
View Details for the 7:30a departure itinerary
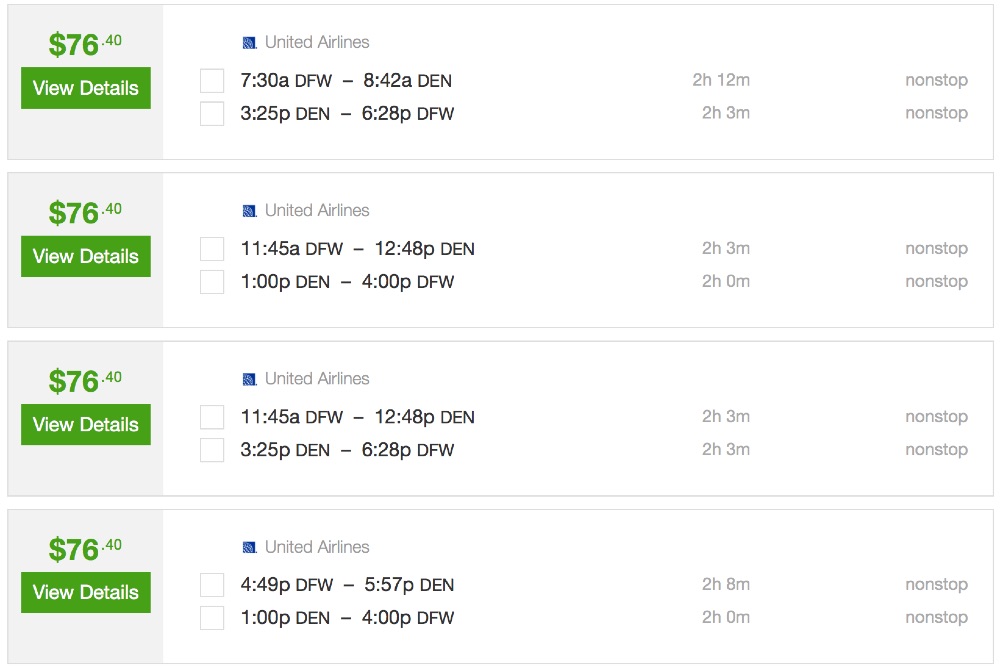coord(86,88)
